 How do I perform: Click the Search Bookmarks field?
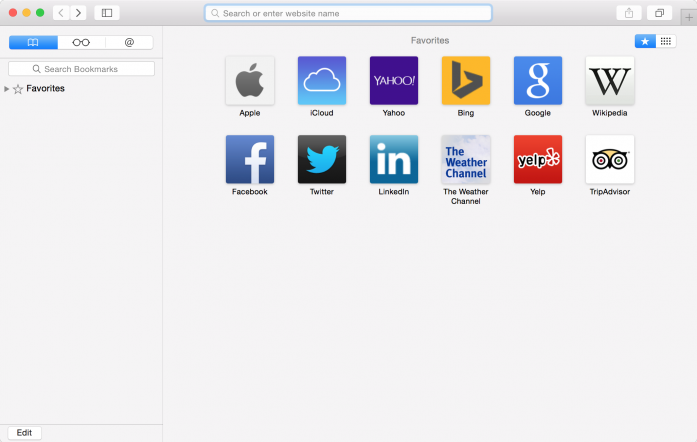tap(81, 69)
